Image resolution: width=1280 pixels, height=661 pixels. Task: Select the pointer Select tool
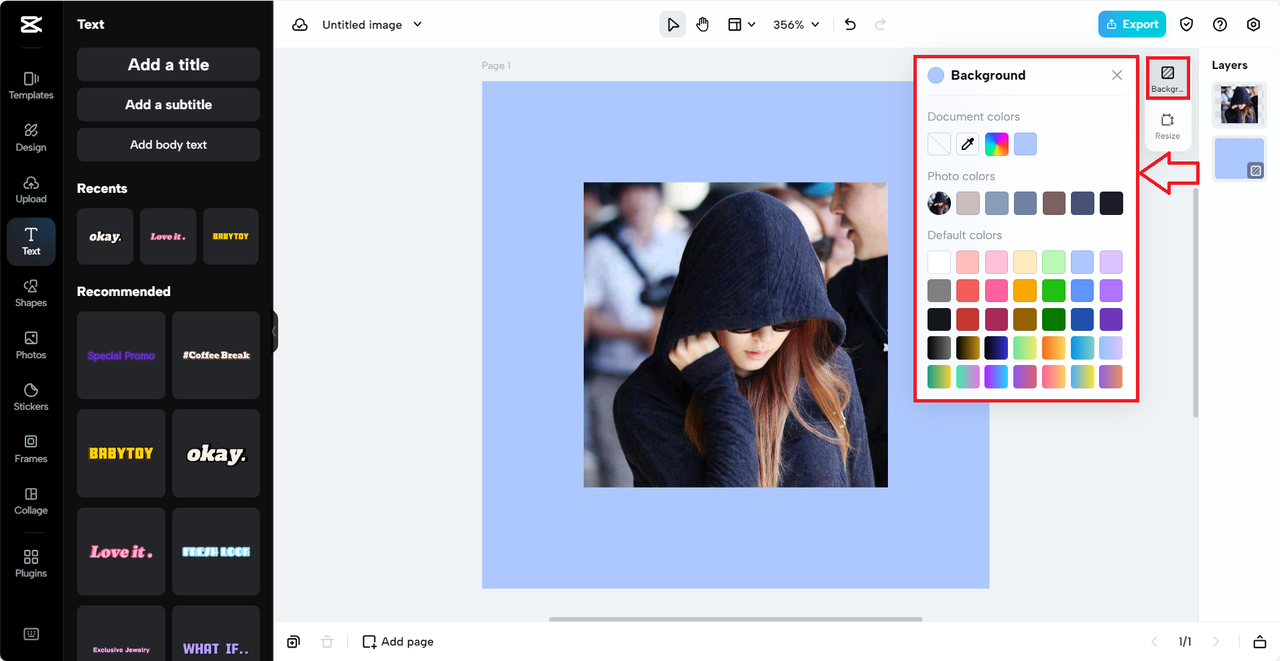pos(673,25)
